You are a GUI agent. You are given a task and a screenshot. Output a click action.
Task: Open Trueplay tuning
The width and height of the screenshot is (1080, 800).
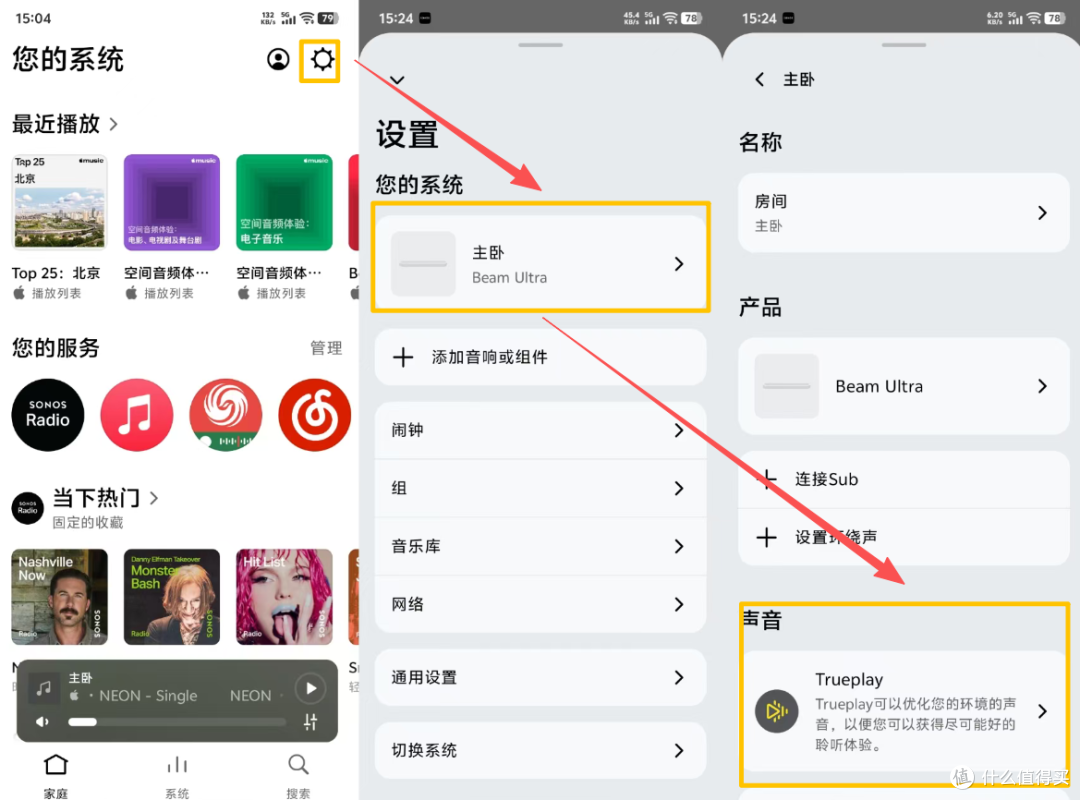coord(904,711)
